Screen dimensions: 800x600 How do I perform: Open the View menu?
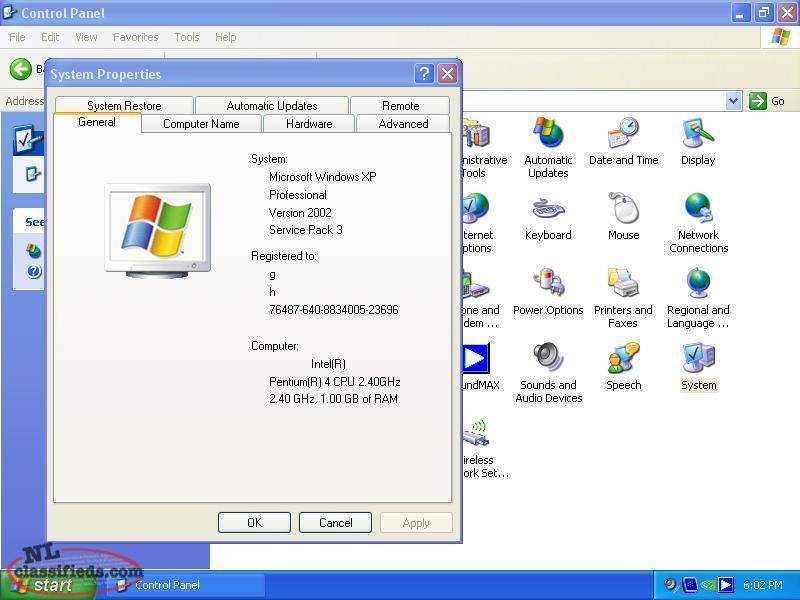point(86,37)
